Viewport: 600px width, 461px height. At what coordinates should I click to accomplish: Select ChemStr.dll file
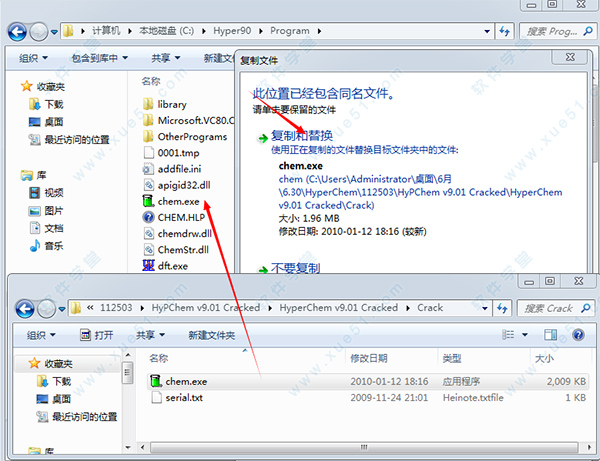point(176,250)
